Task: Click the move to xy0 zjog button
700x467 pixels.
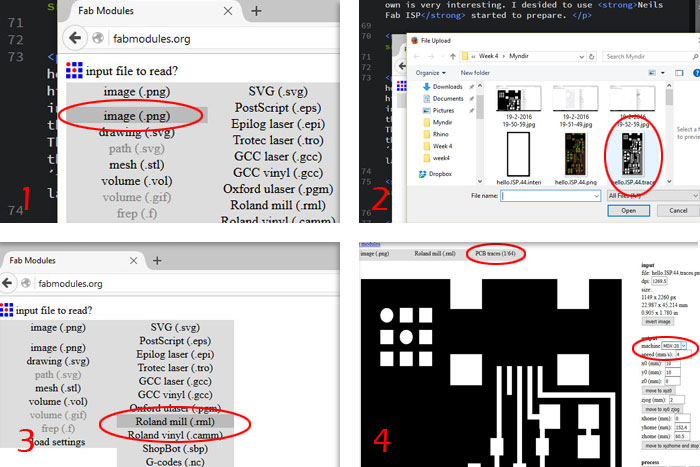Action: (662, 409)
